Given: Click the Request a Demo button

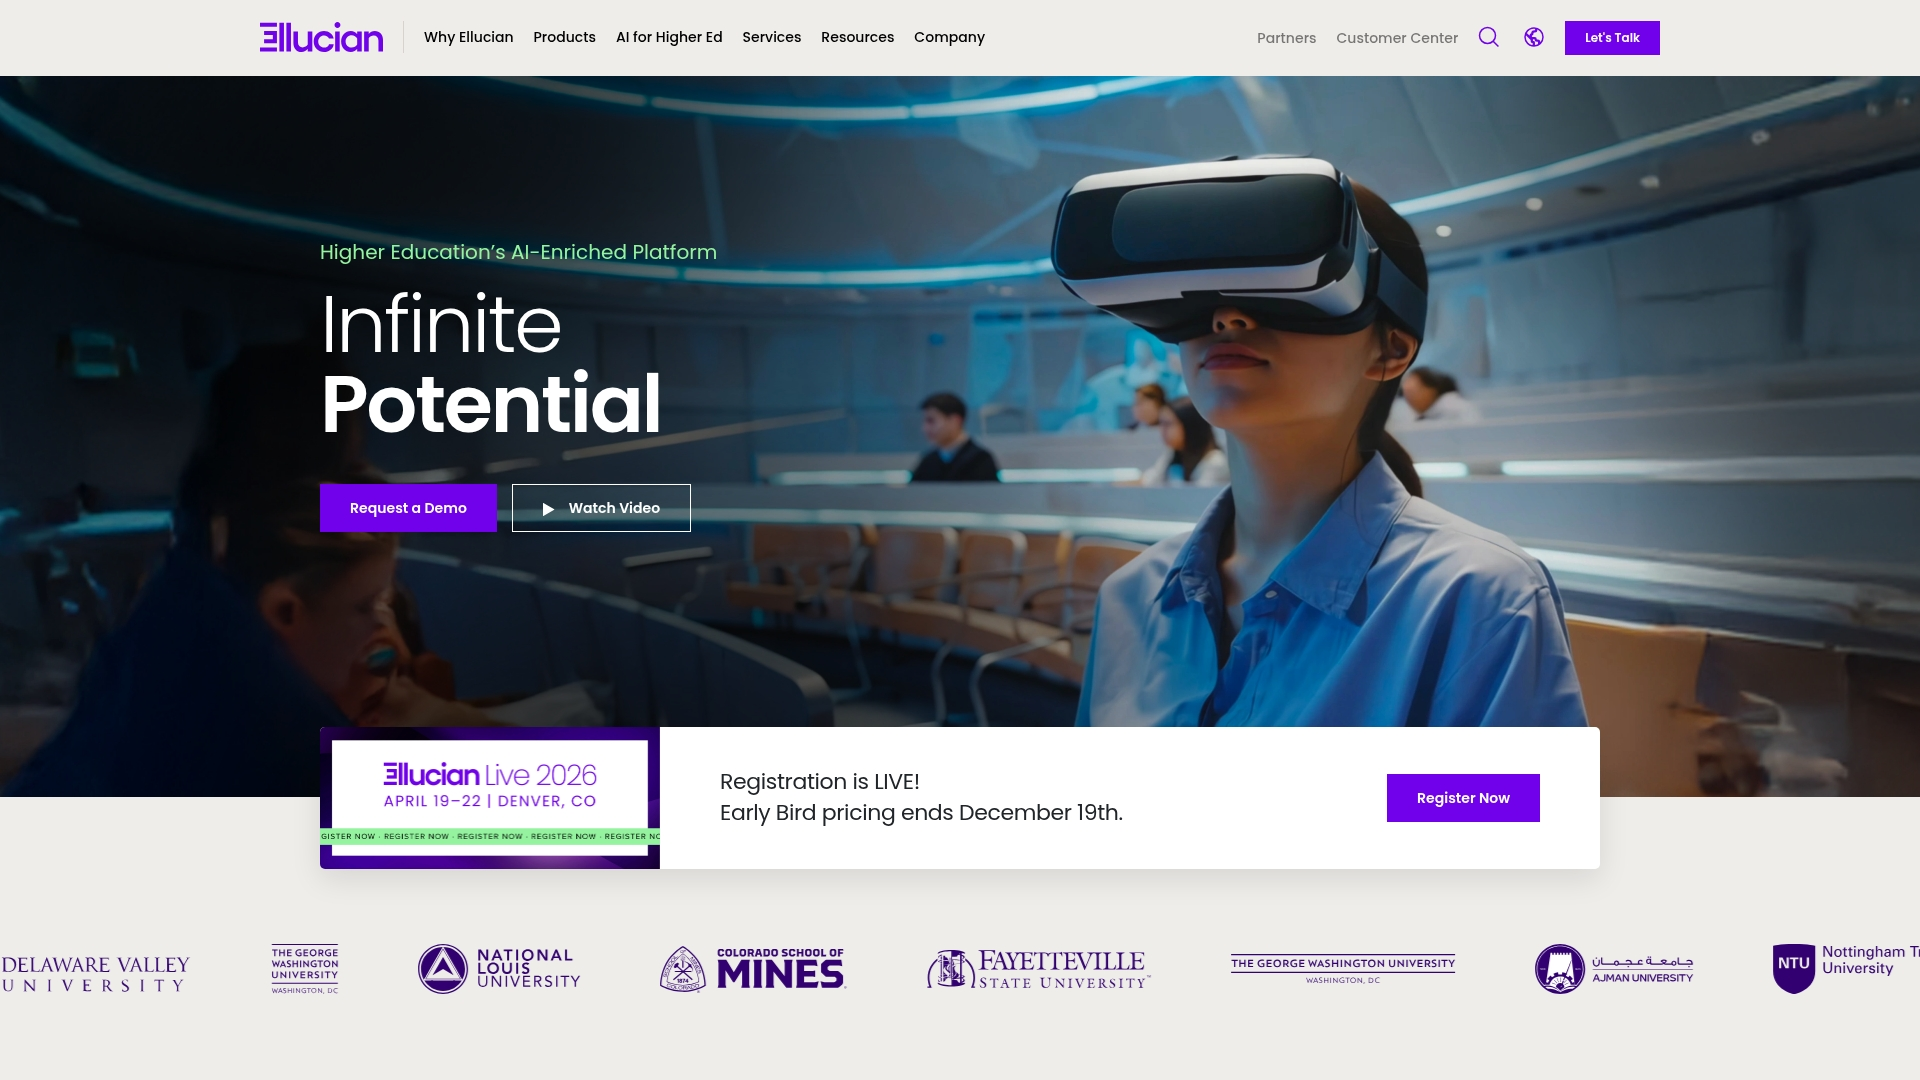Looking at the screenshot, I should [x=408, y=508].
